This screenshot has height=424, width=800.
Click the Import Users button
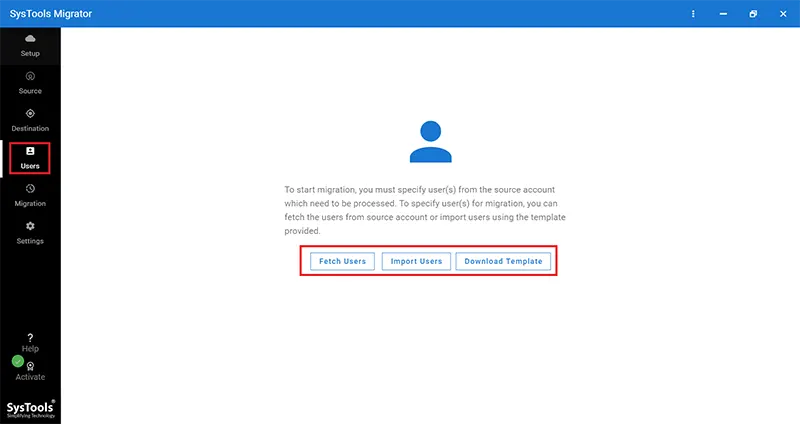pyautogui.click(x=416, y=261)
